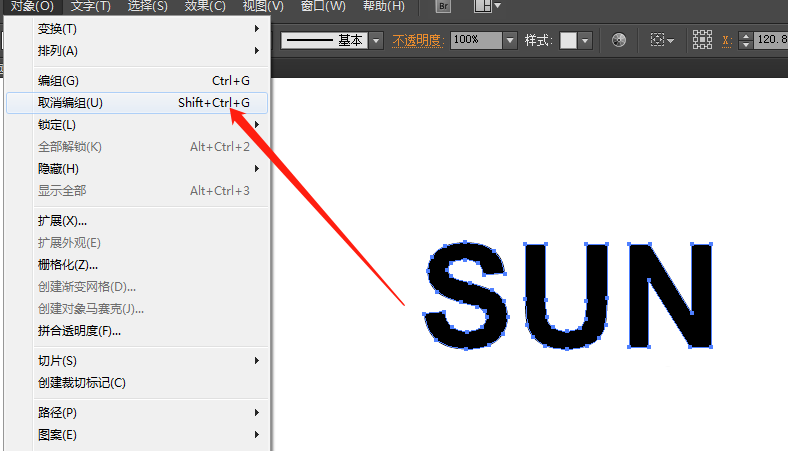Open the 窗口(W) menu

[323, 6]
